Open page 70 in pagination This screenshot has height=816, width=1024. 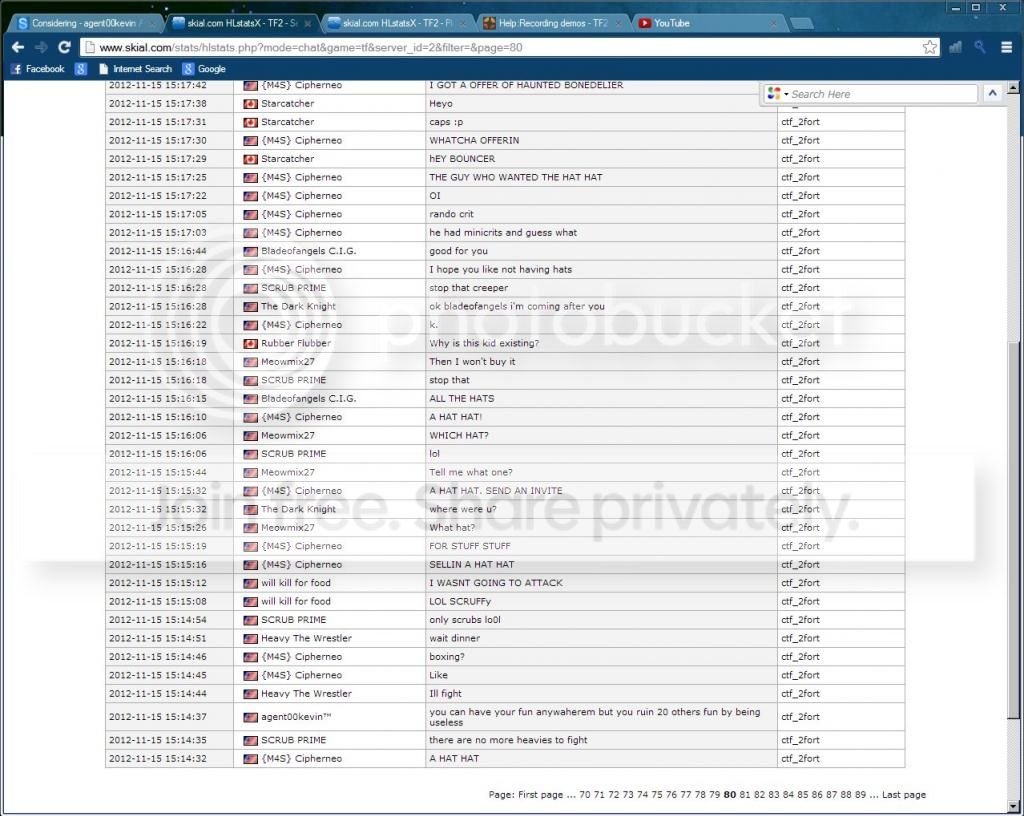coord(584,794)
